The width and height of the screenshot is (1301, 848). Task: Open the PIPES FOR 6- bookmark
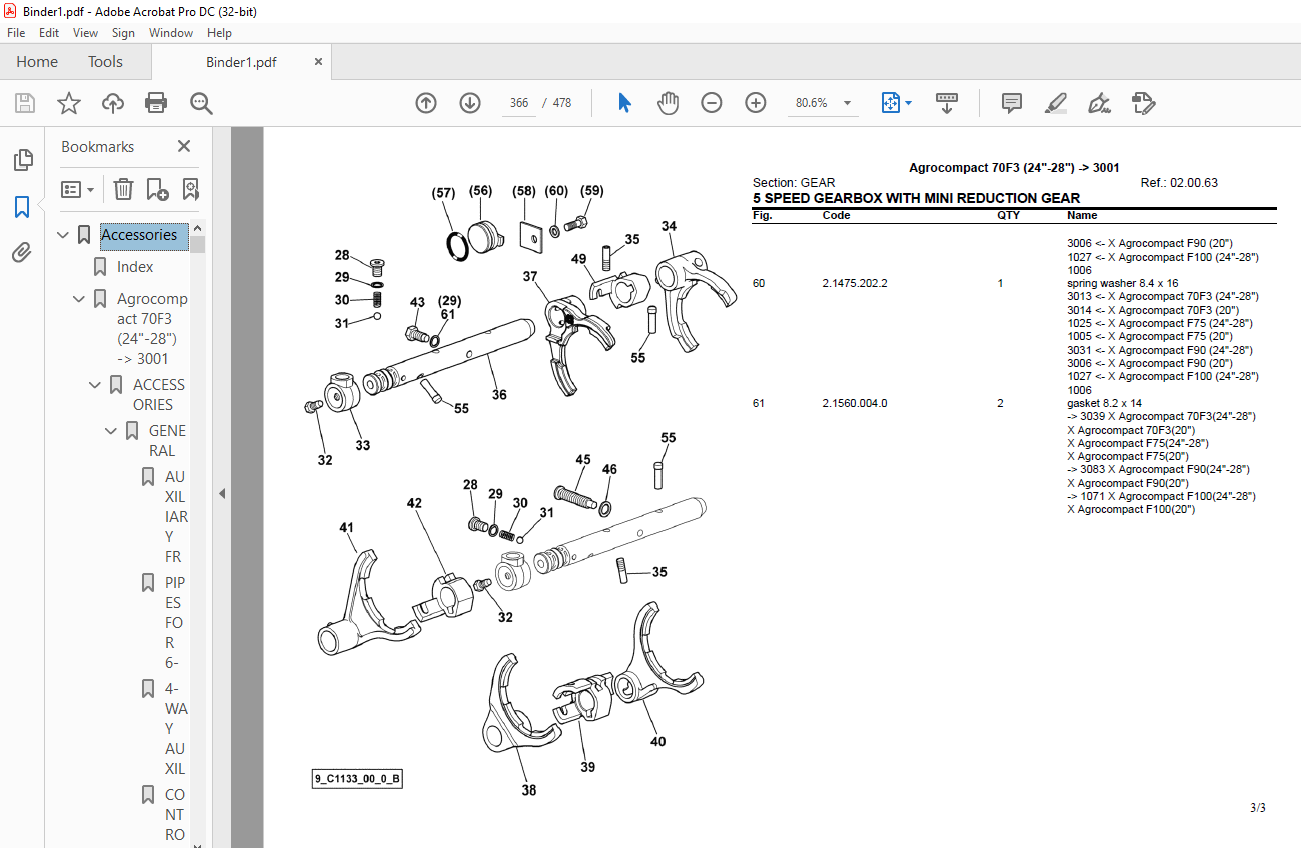coord(175,623)
